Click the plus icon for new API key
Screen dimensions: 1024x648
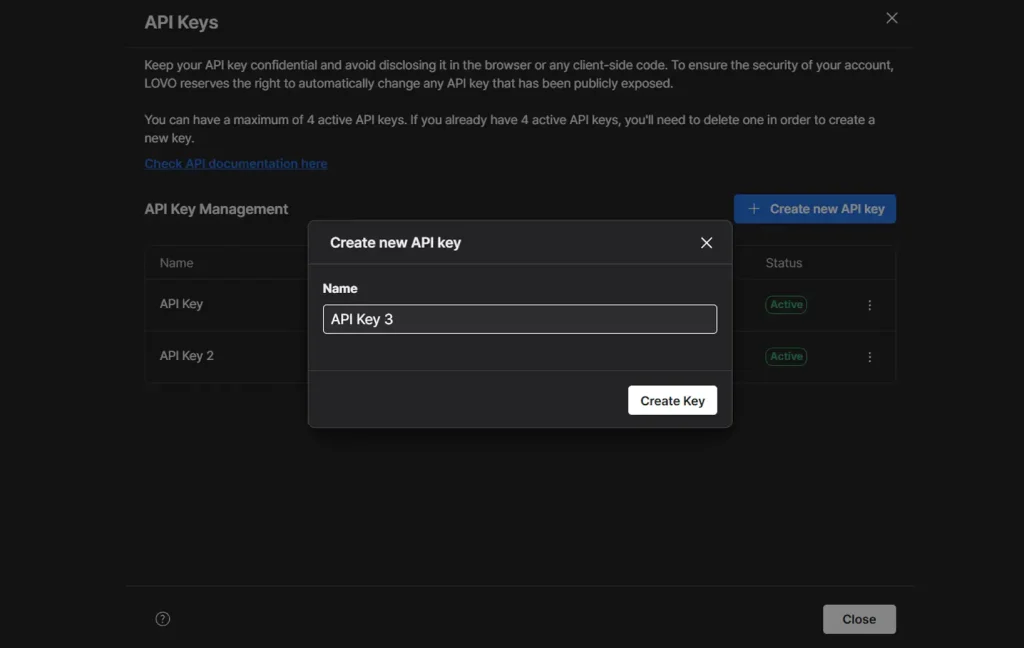click(x=754, y=209)
